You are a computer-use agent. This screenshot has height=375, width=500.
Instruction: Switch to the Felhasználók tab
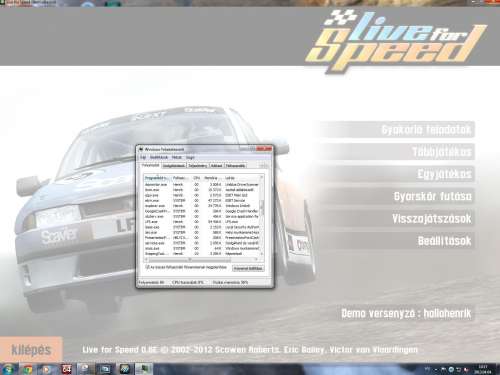click(x=236, y=165)
